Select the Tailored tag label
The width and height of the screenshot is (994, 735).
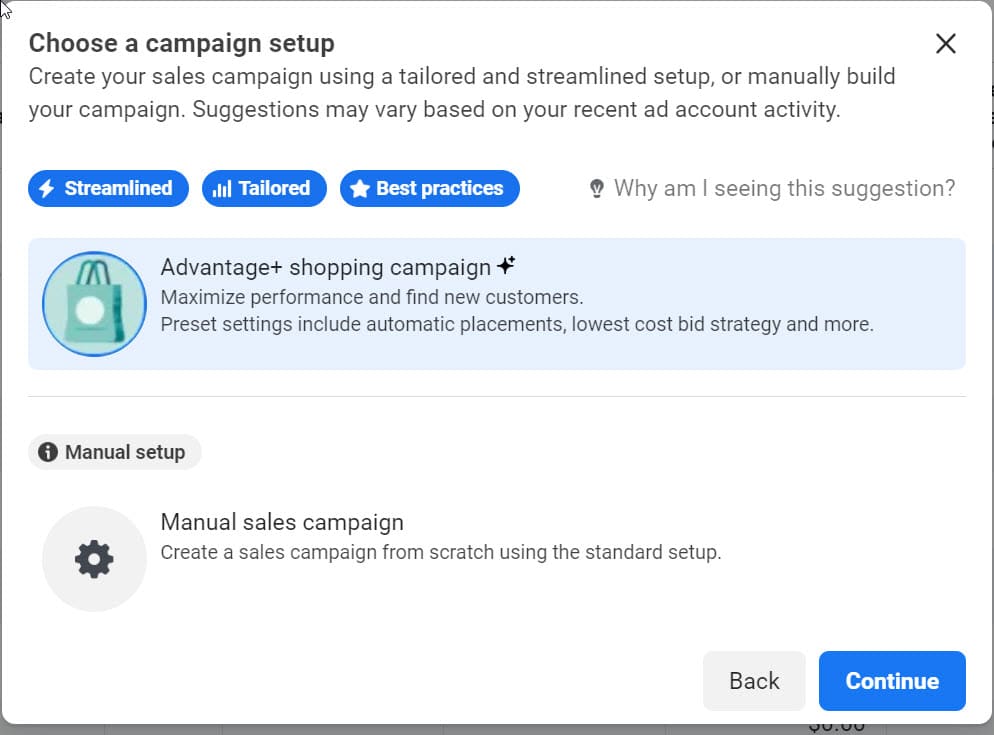pyautogui.click(x=274, y=188)
